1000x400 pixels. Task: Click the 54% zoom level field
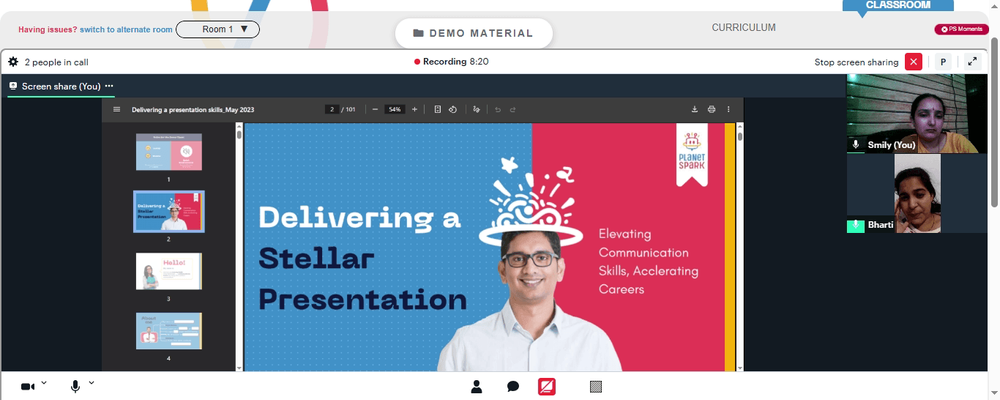pyautogui.click(x=395, y=109)
